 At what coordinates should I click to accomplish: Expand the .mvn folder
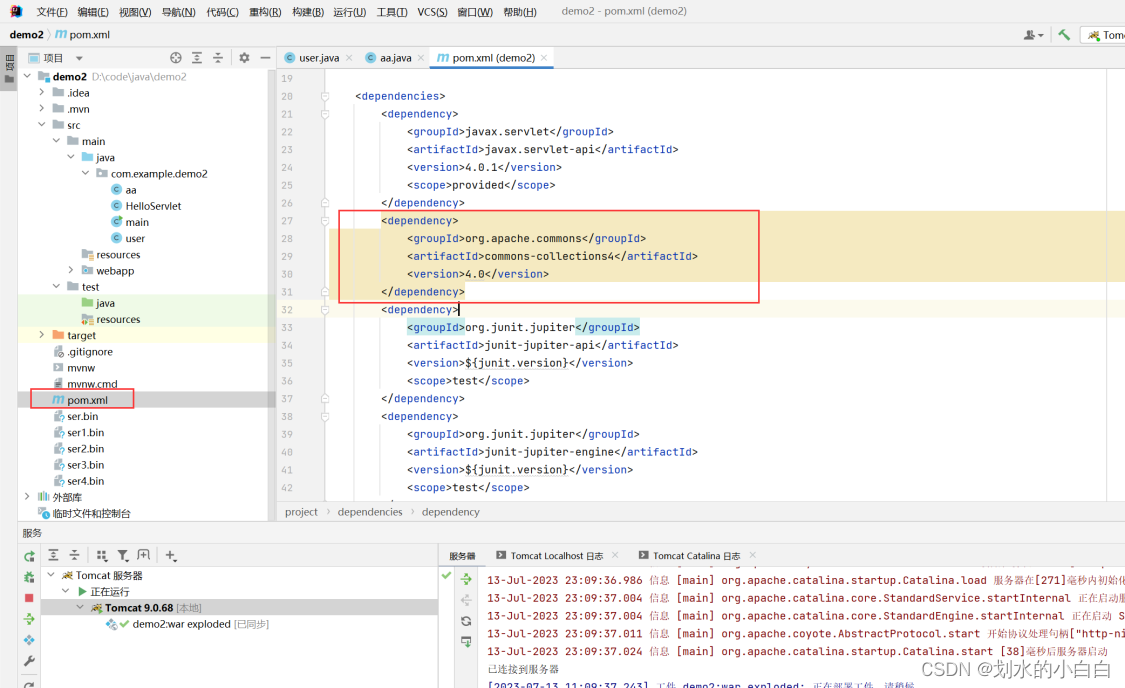click(x=42, y=108)
